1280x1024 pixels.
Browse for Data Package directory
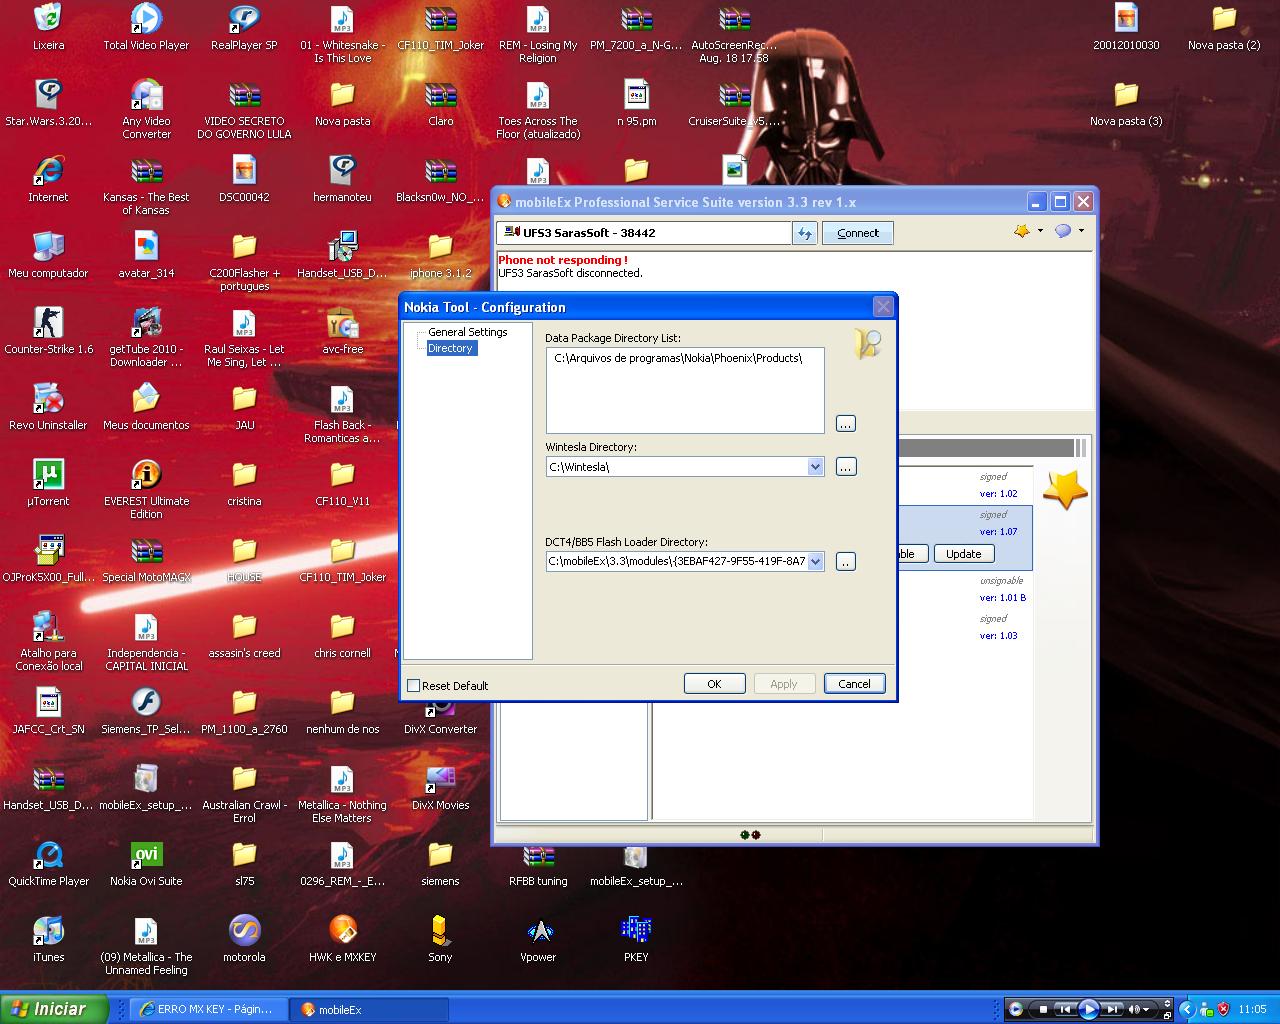coord(846,424)
